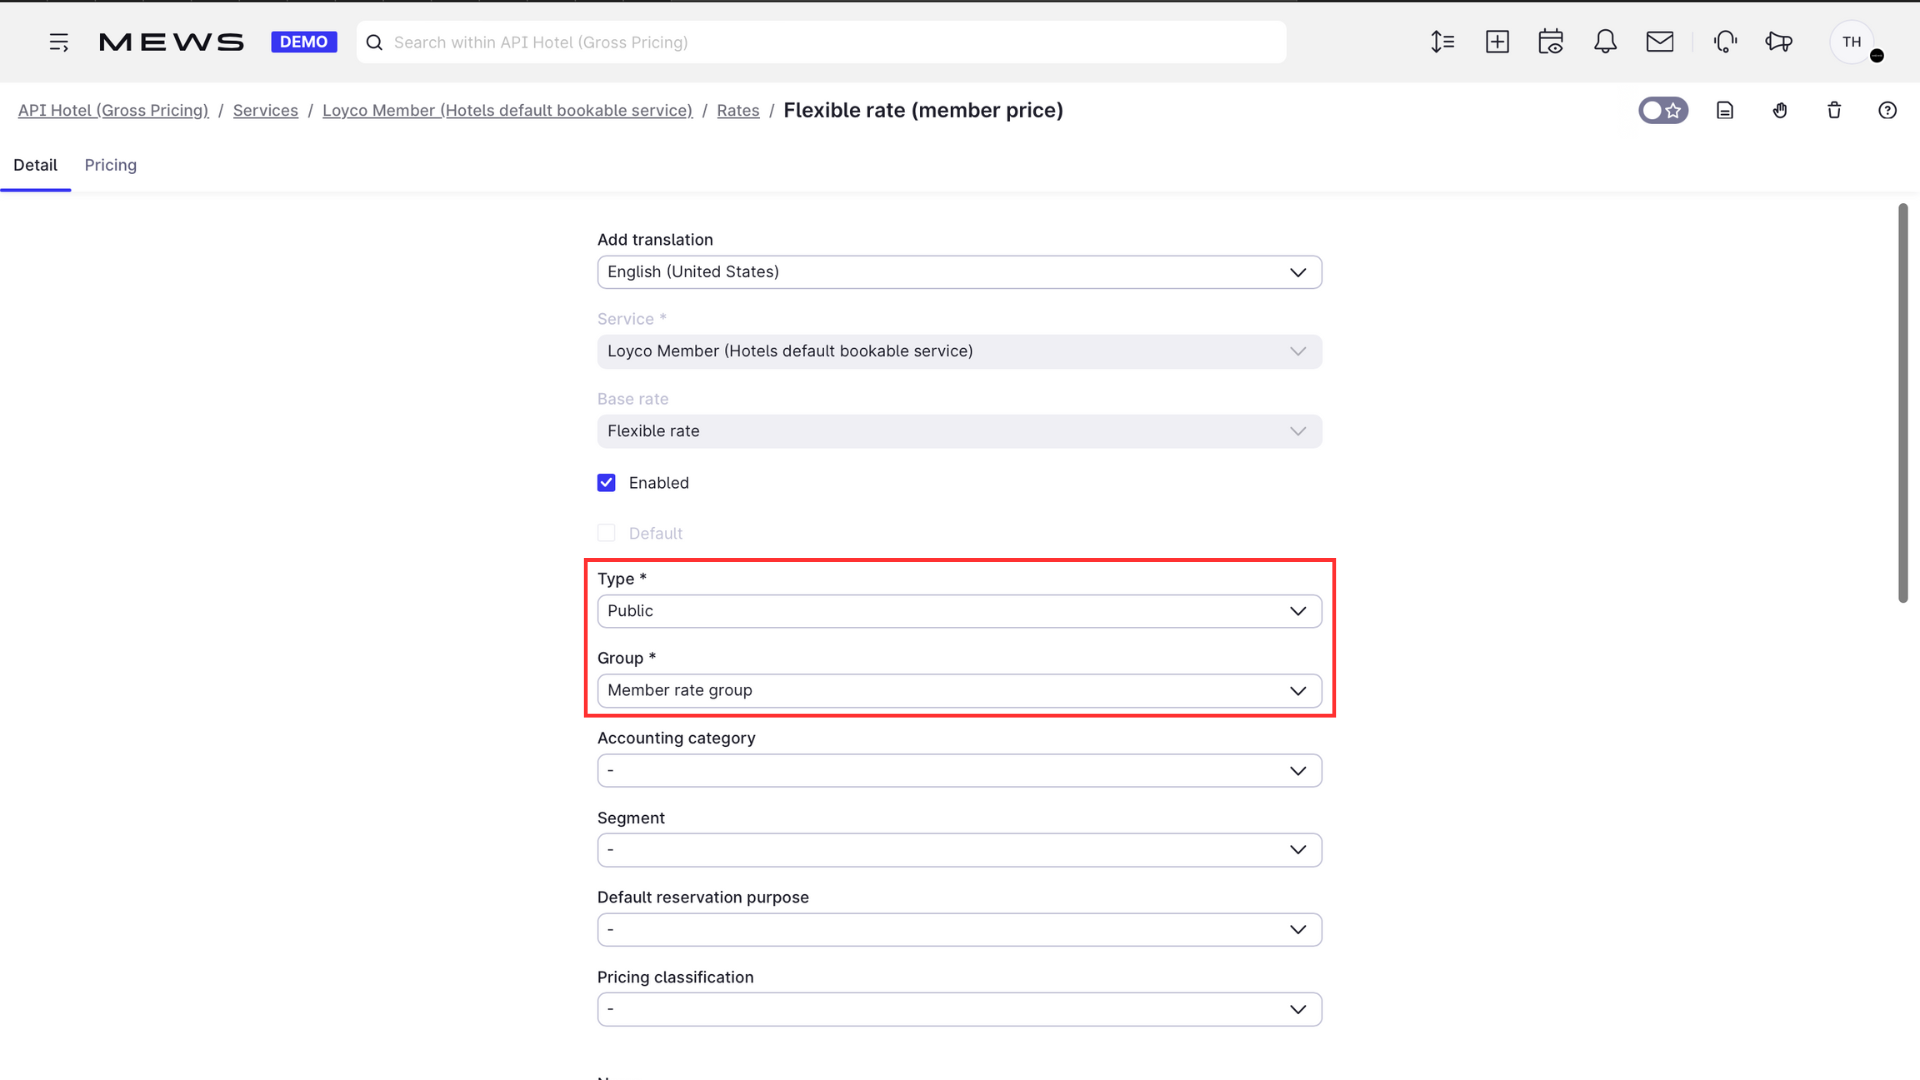Navigate to Services breadcrumb link

click(265, 110)
